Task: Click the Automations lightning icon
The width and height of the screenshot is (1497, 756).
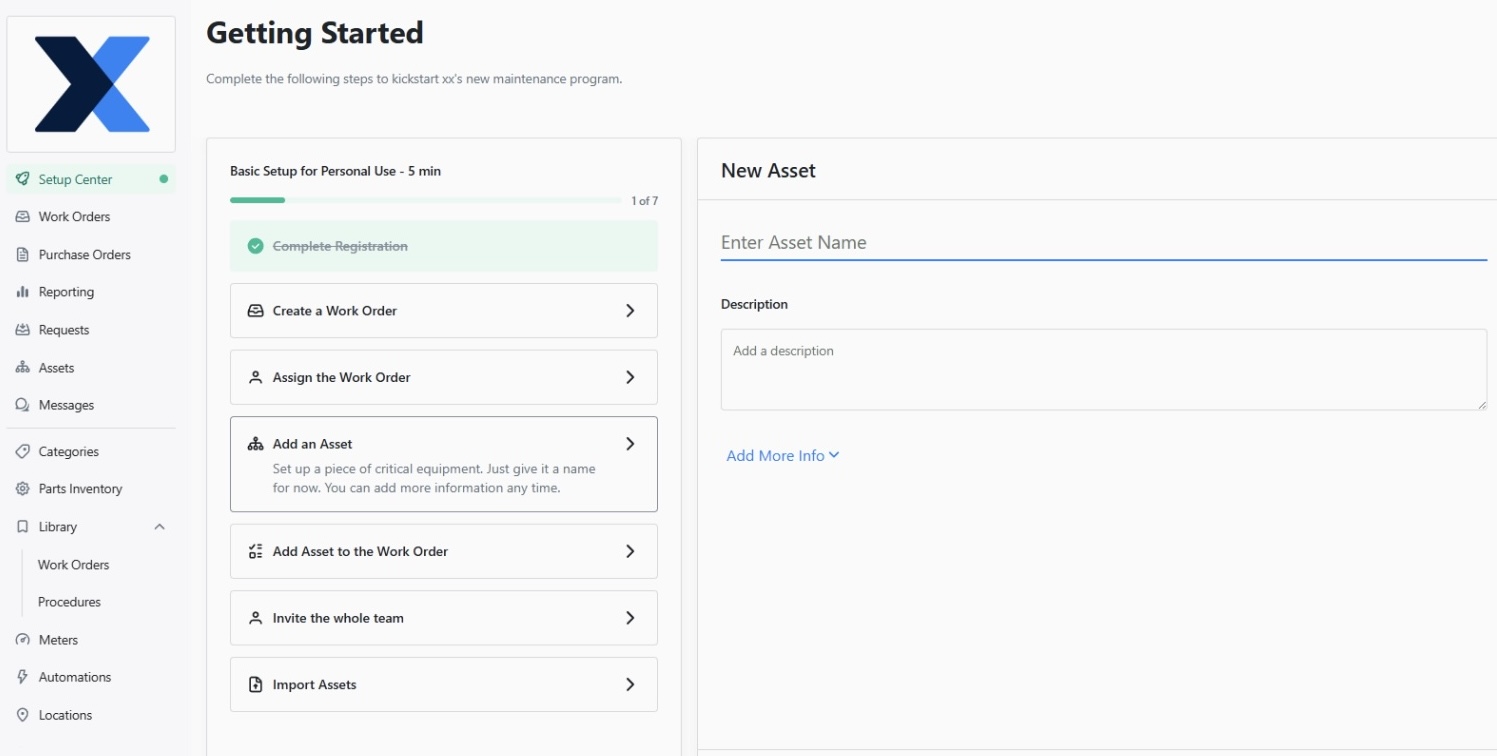Action: 22,676
